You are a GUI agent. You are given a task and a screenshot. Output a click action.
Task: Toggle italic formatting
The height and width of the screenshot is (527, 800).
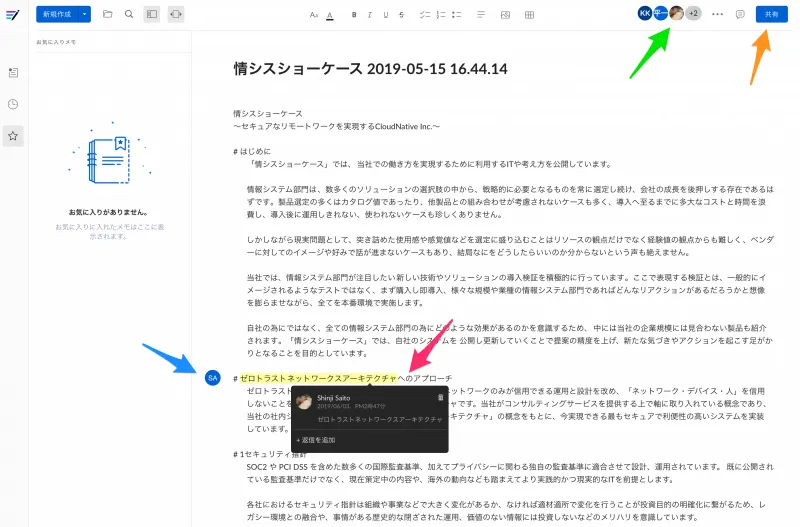[369, 15]
